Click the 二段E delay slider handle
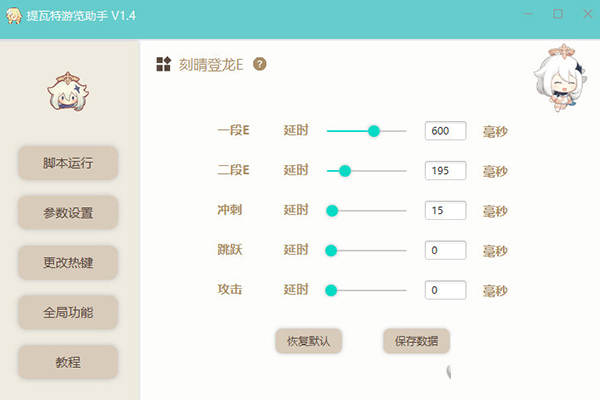 point(345,171)
